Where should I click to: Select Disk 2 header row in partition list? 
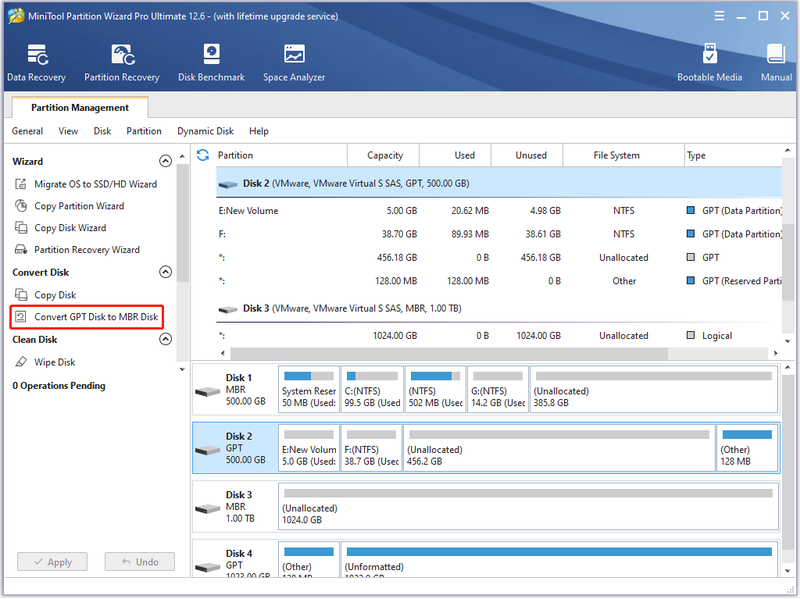point(499,183)
